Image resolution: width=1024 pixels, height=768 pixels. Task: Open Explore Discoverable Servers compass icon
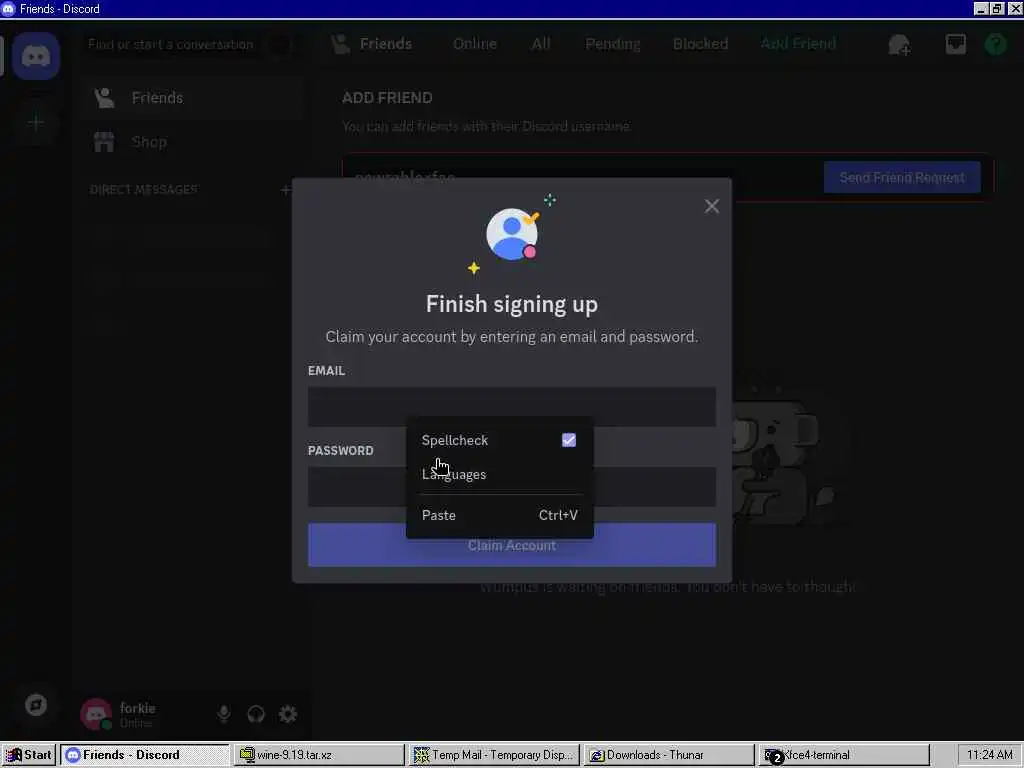36,705
